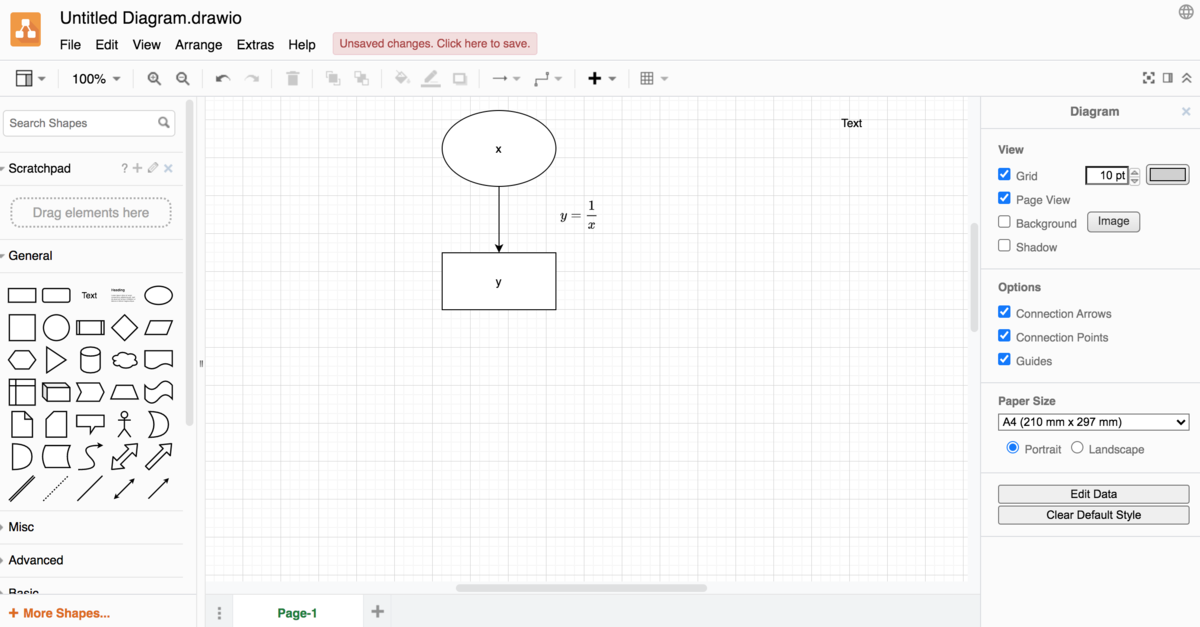This screenshot has height=627, width=1200.
Task: Add to scratchpad with plus icon
Action: (138, 168)
